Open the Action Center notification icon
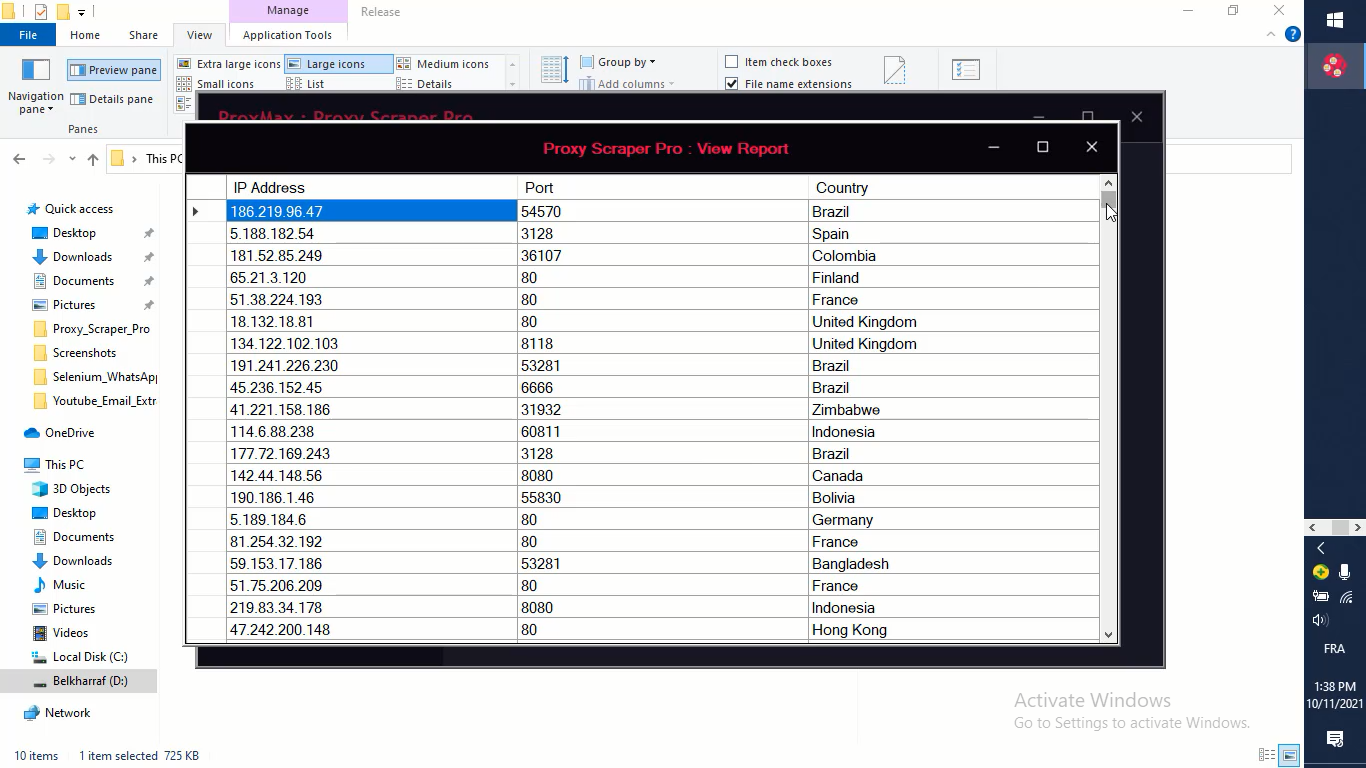Viewport: 1366px width, 768px height. (x=1334, y=739)
